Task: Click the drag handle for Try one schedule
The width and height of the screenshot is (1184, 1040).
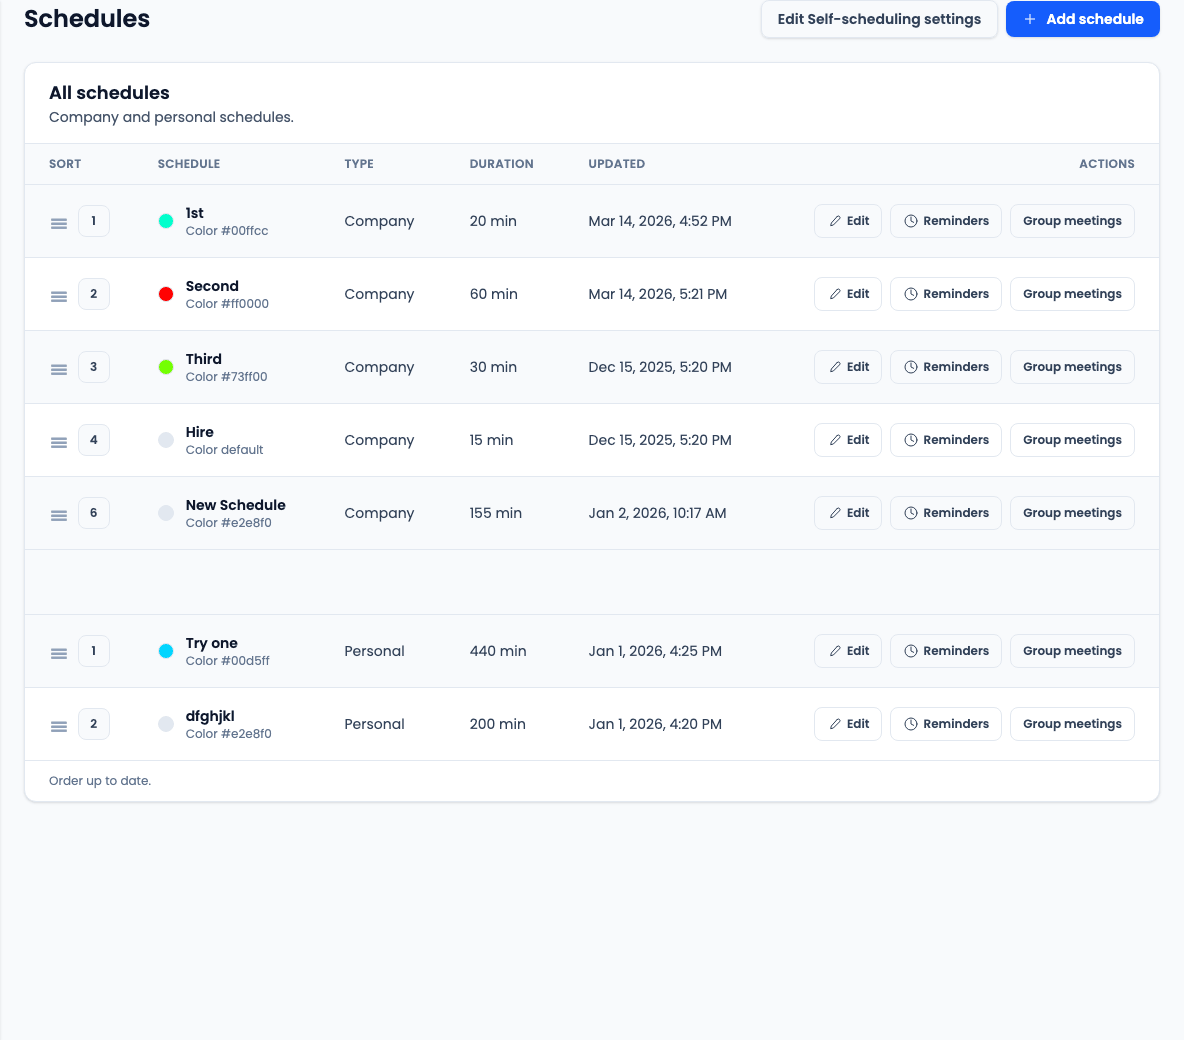Action: tap(59, 654)
